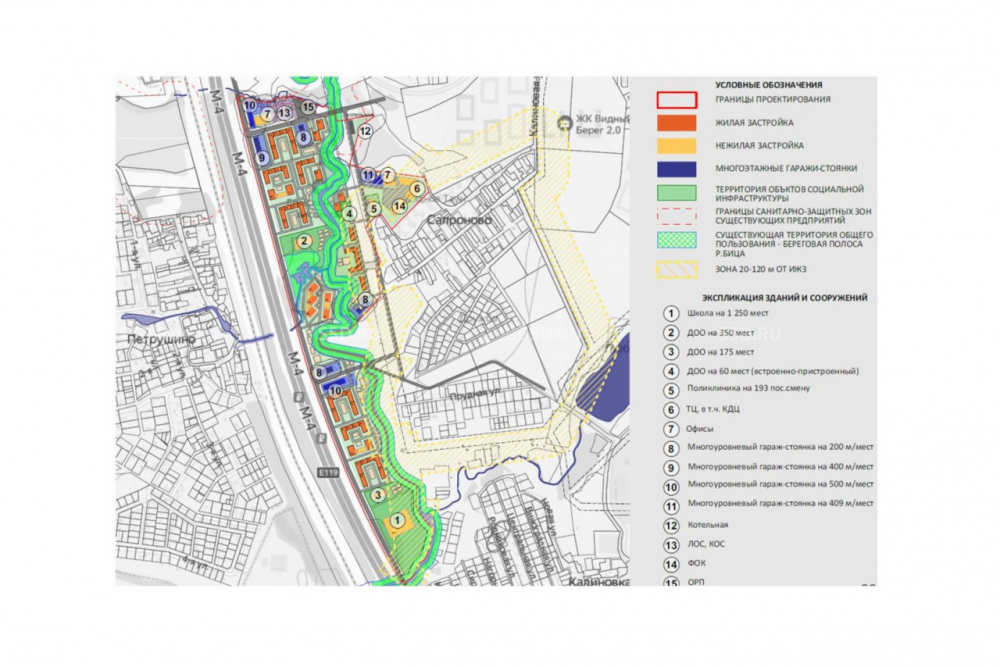Image resolution: width=1000 pixels, height=667 pixels.
Task: Click the E119 road shield
Action: tap(328, 473)
